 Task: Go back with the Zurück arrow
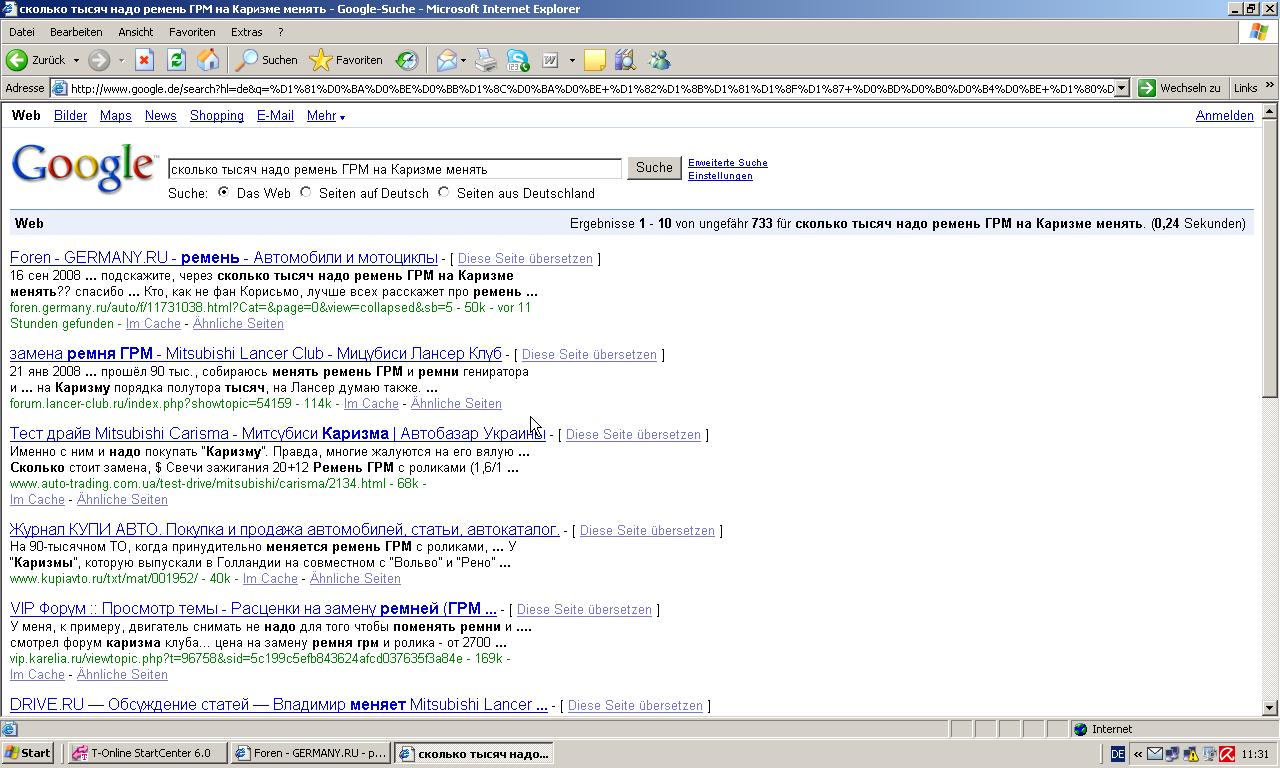coord(36,60)
